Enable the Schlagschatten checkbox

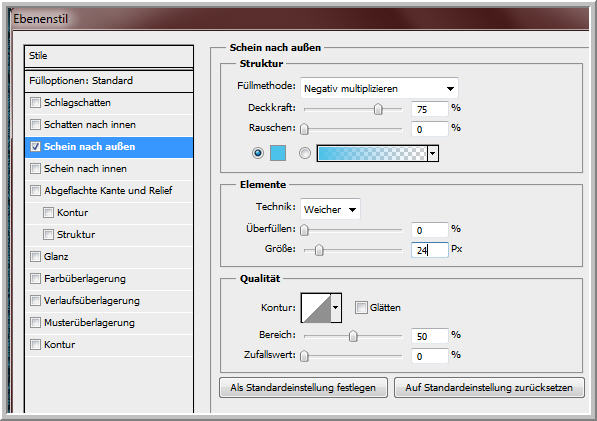pyautogui.click(x=35, y=102)
